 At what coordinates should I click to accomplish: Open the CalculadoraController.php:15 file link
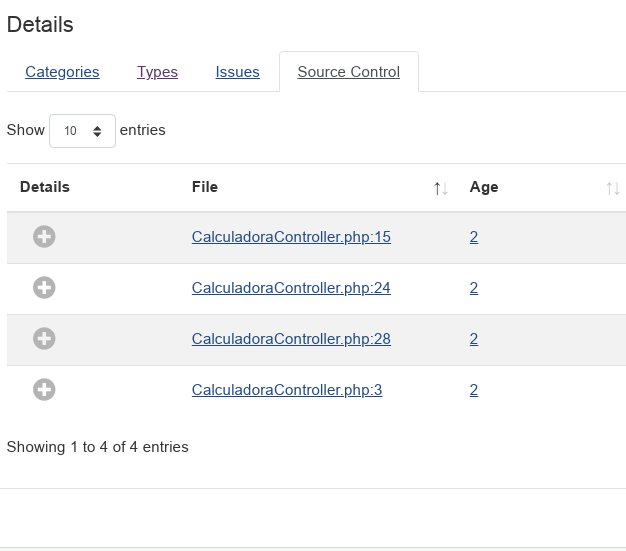[291, 237]
